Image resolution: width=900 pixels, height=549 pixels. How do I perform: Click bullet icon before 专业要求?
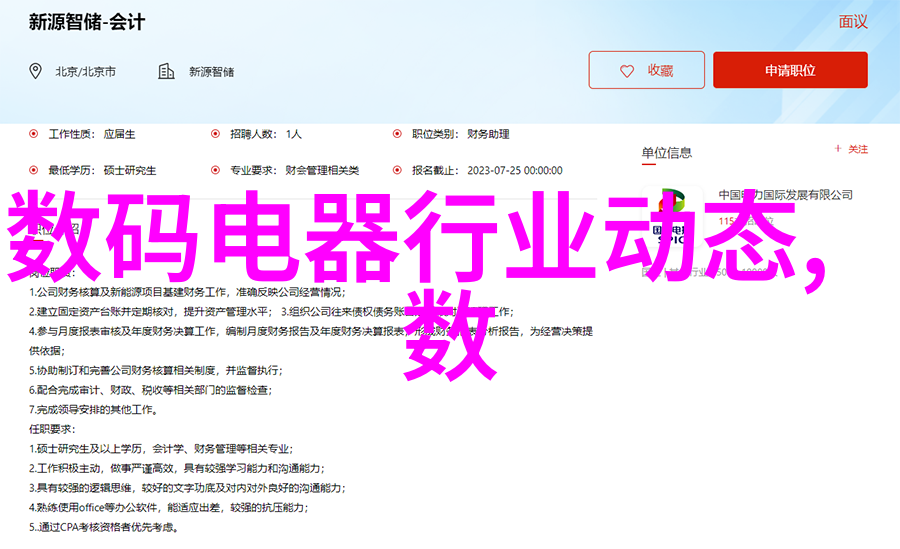click(215, 170)
